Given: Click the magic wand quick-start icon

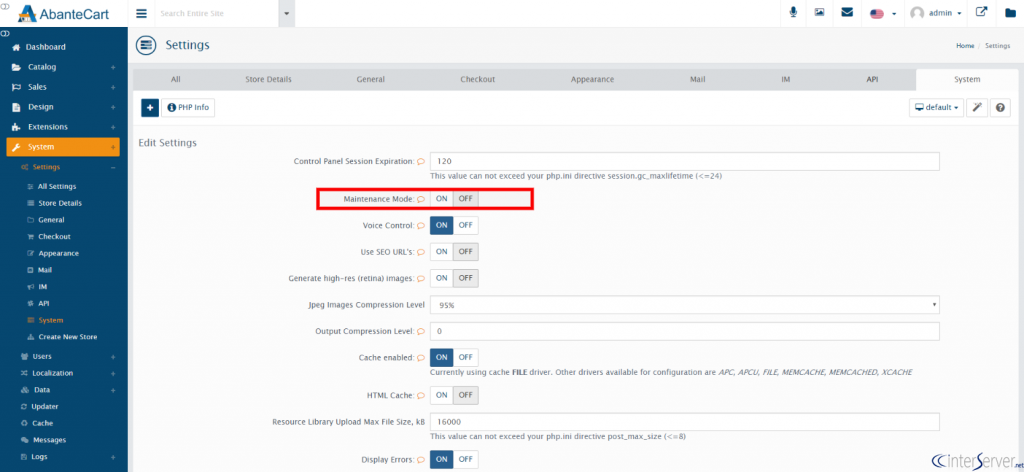Looking at the screenshot, I should pyautogui.click(x=976, y=108).
